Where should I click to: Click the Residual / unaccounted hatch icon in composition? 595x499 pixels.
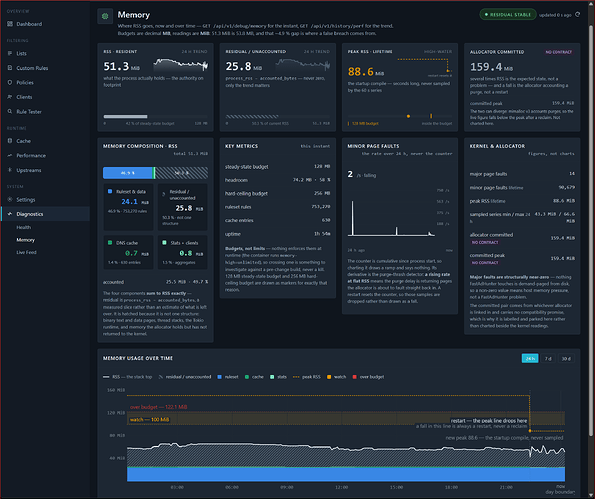(x=164, y=194)
